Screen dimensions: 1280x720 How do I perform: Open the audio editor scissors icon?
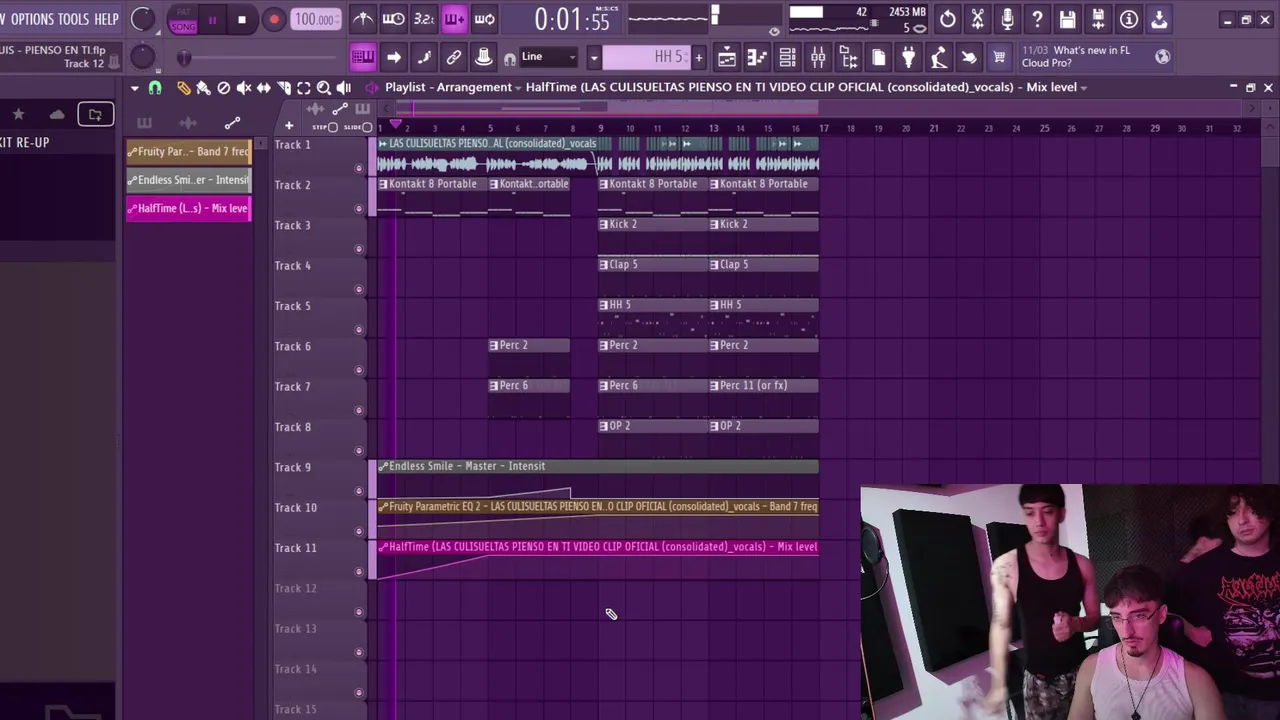977,19
